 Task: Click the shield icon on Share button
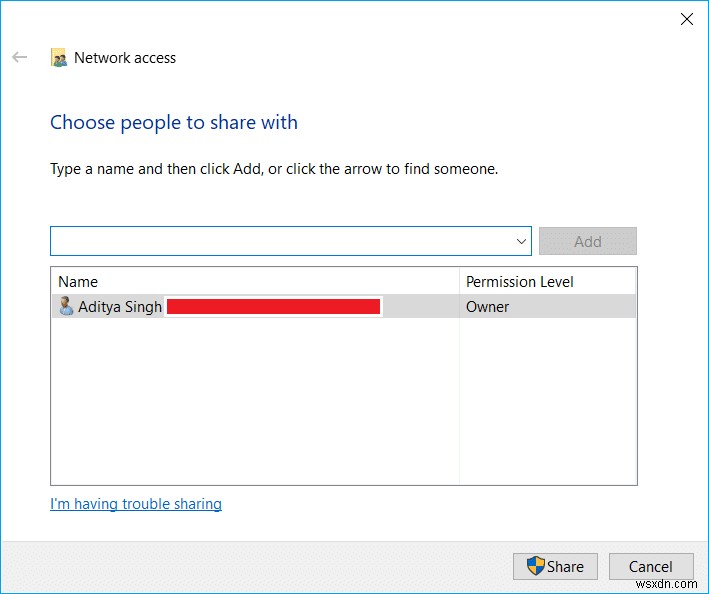(x=535, y=566)
